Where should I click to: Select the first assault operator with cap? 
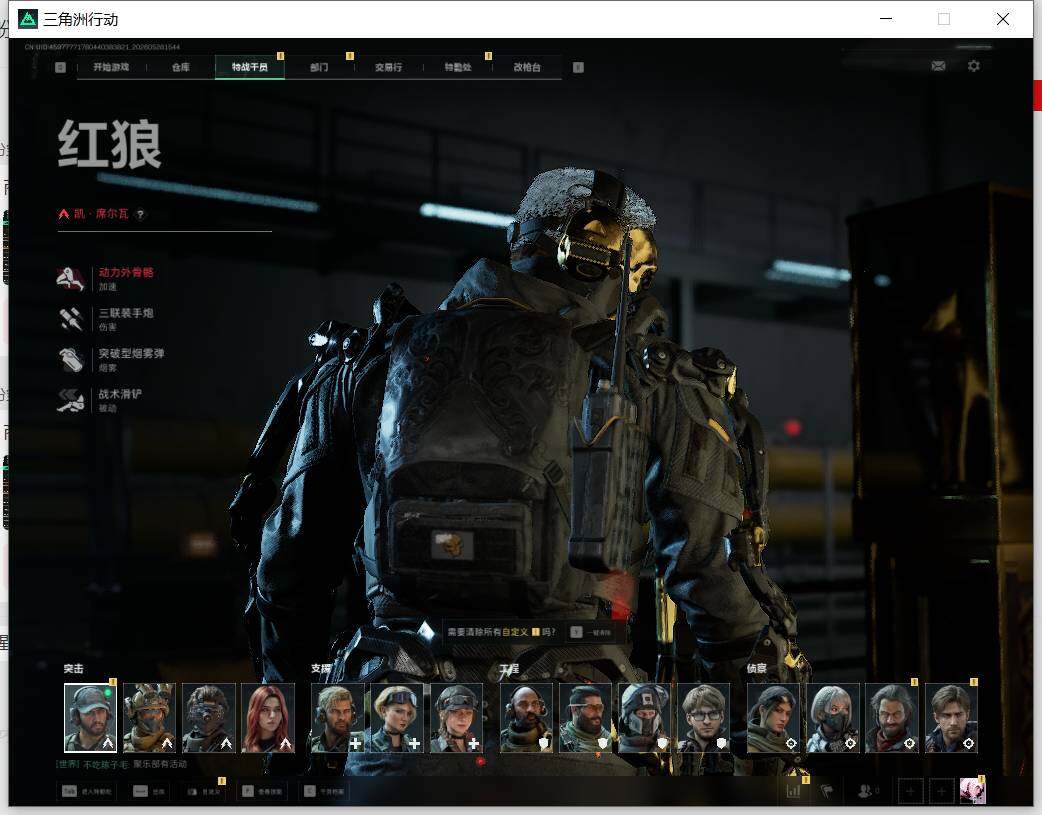tap(90, 718)
